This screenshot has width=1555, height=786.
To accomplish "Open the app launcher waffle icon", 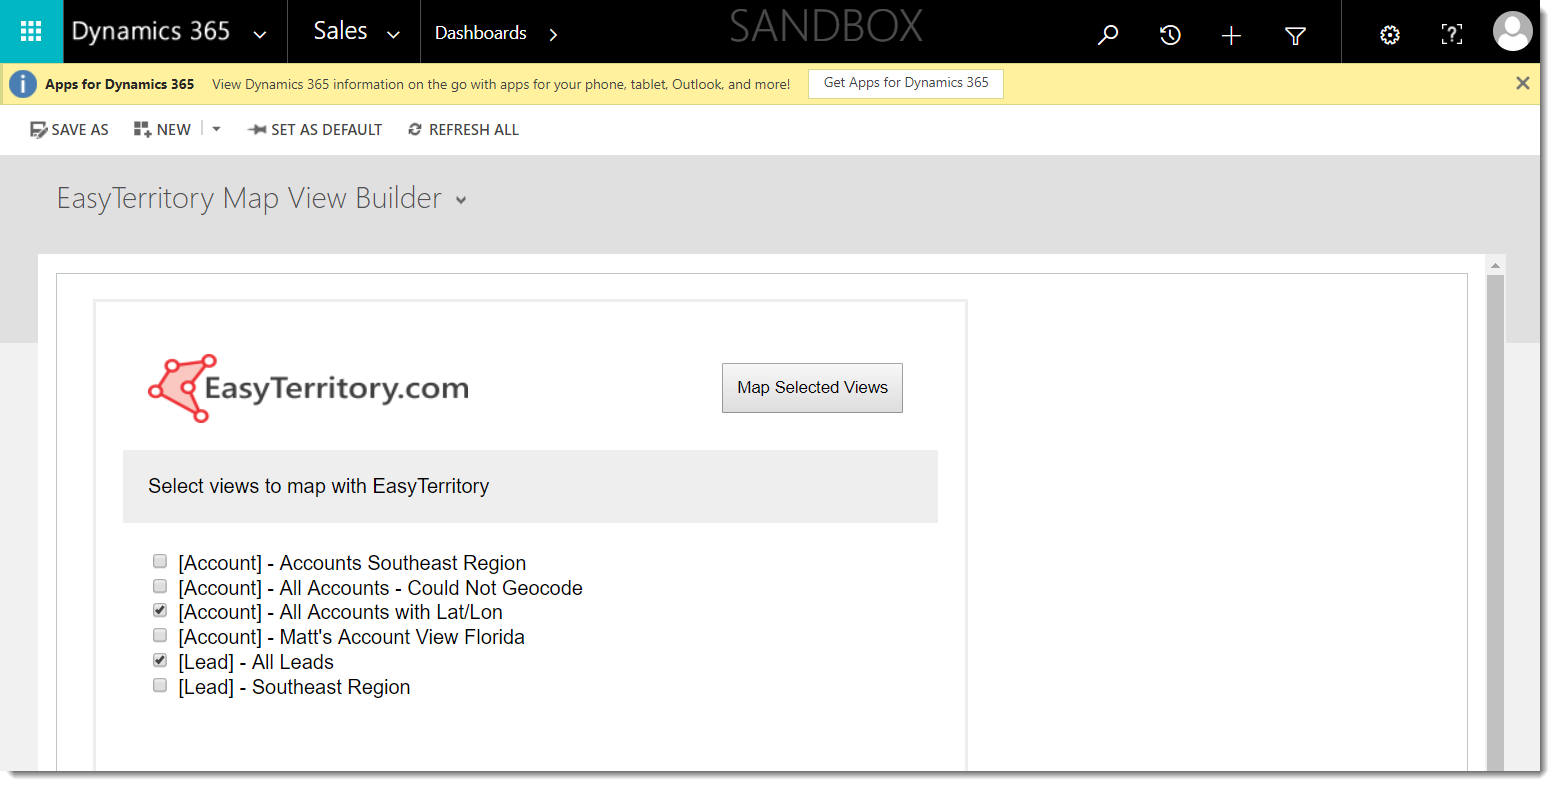I will pos(31,31).
